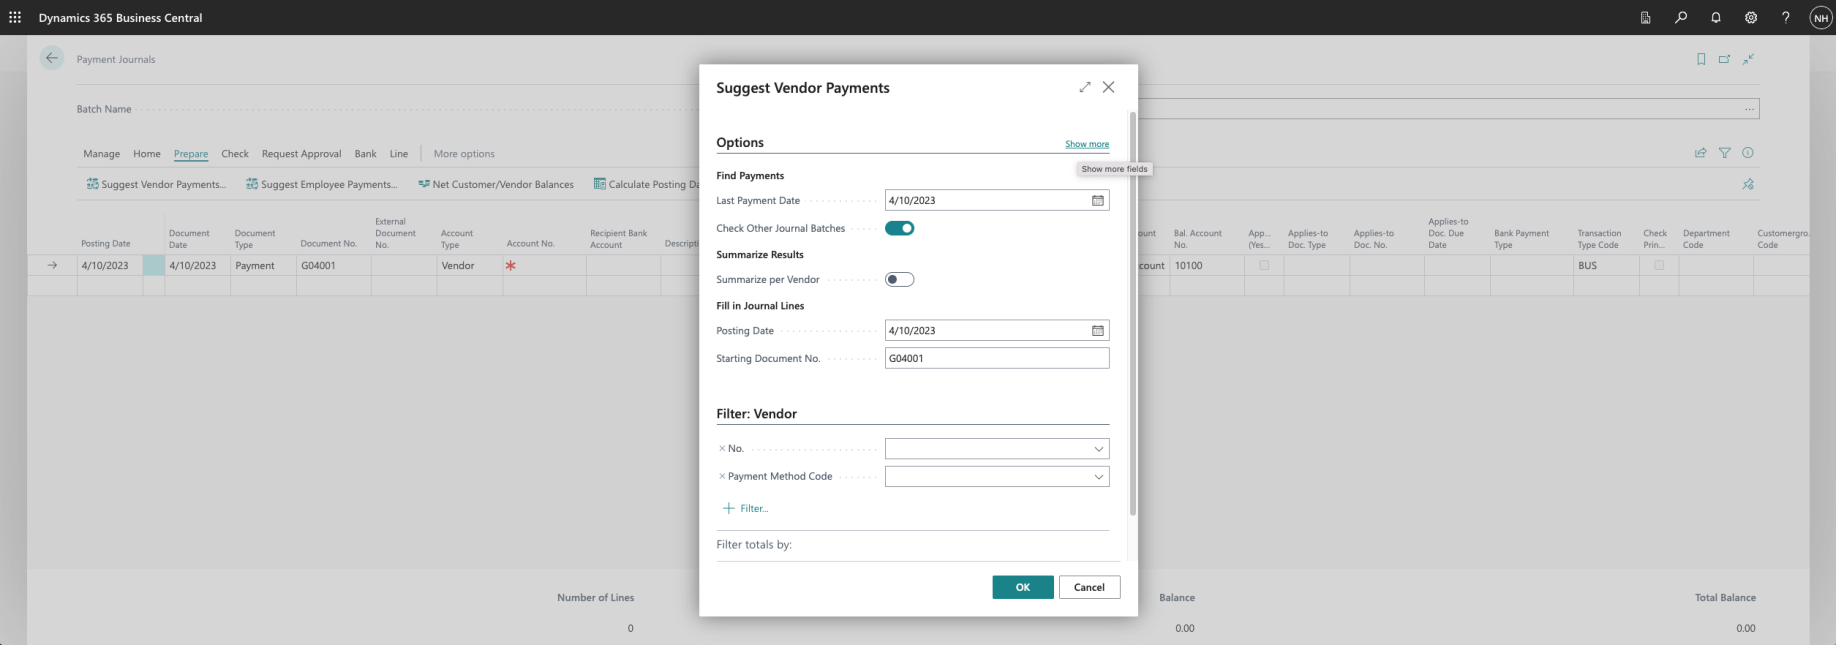Click the row selector arrow for line G04001

click(53, 265)
